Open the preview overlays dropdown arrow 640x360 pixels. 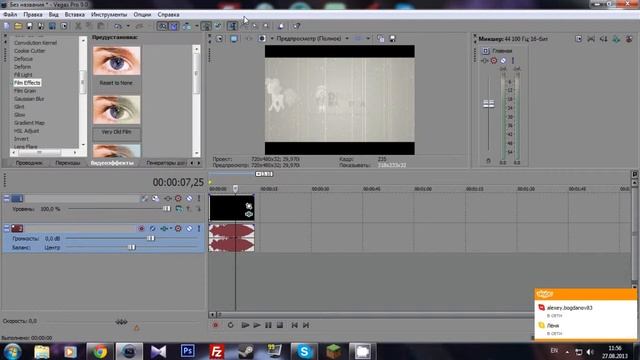pos(368,39)
